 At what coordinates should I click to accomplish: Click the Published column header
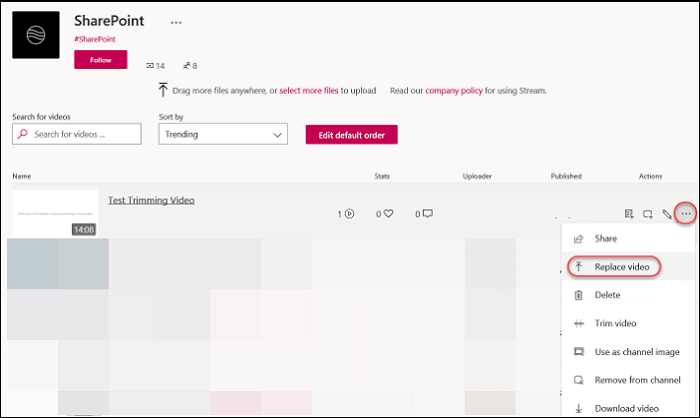click(566, 176)
